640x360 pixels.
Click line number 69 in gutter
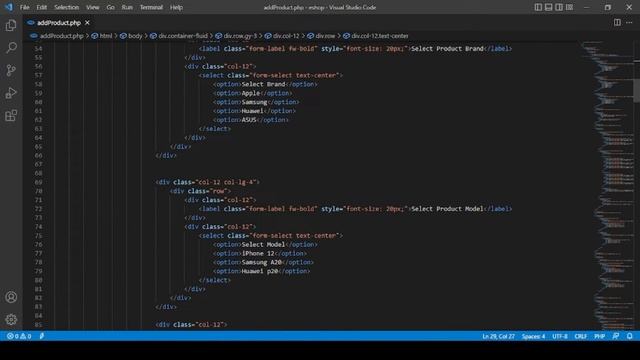coord(38,182)
